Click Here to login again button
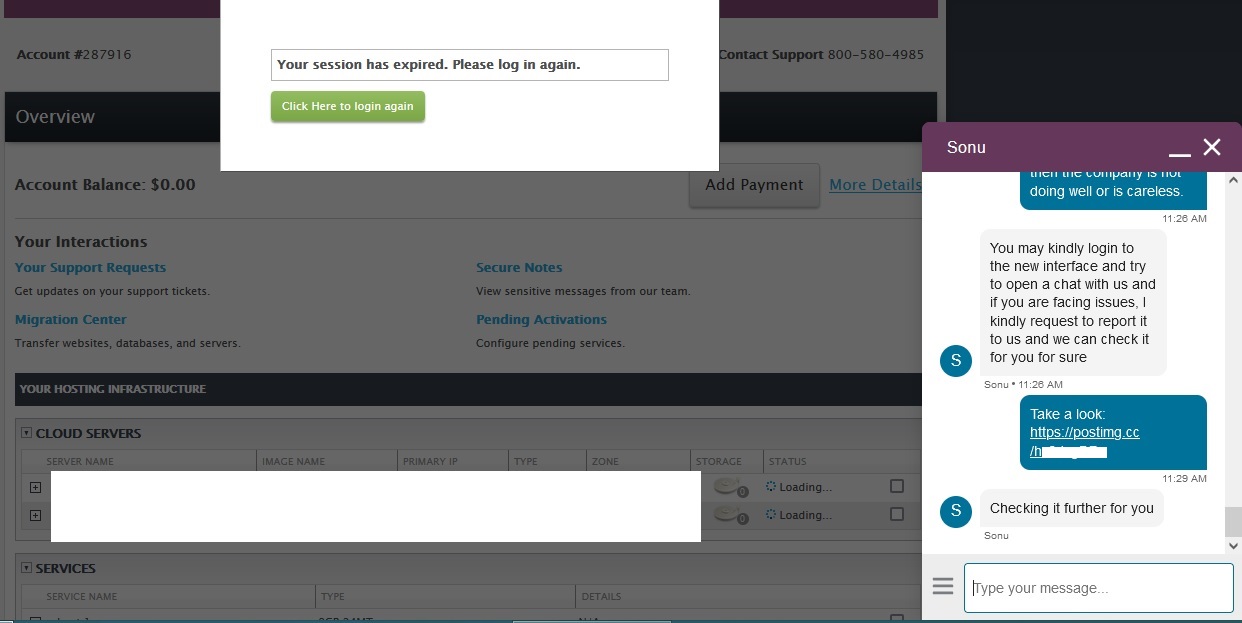The width and height of the screenshot is (1242, 623). pos(348,106)
